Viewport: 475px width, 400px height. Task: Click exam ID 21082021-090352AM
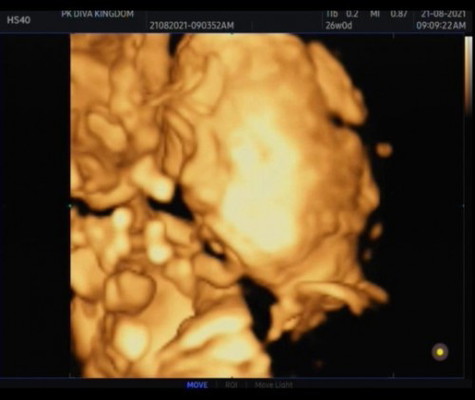coord(192,25)
